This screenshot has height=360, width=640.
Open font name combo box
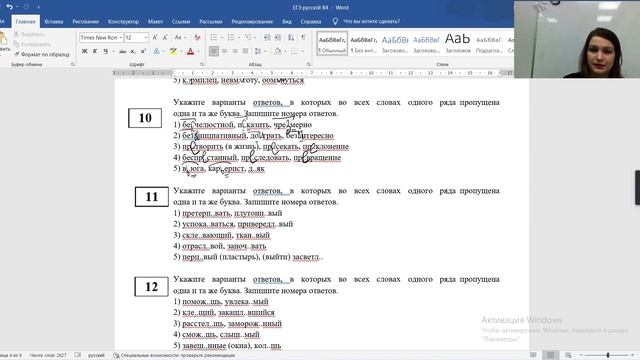point(101,38)
